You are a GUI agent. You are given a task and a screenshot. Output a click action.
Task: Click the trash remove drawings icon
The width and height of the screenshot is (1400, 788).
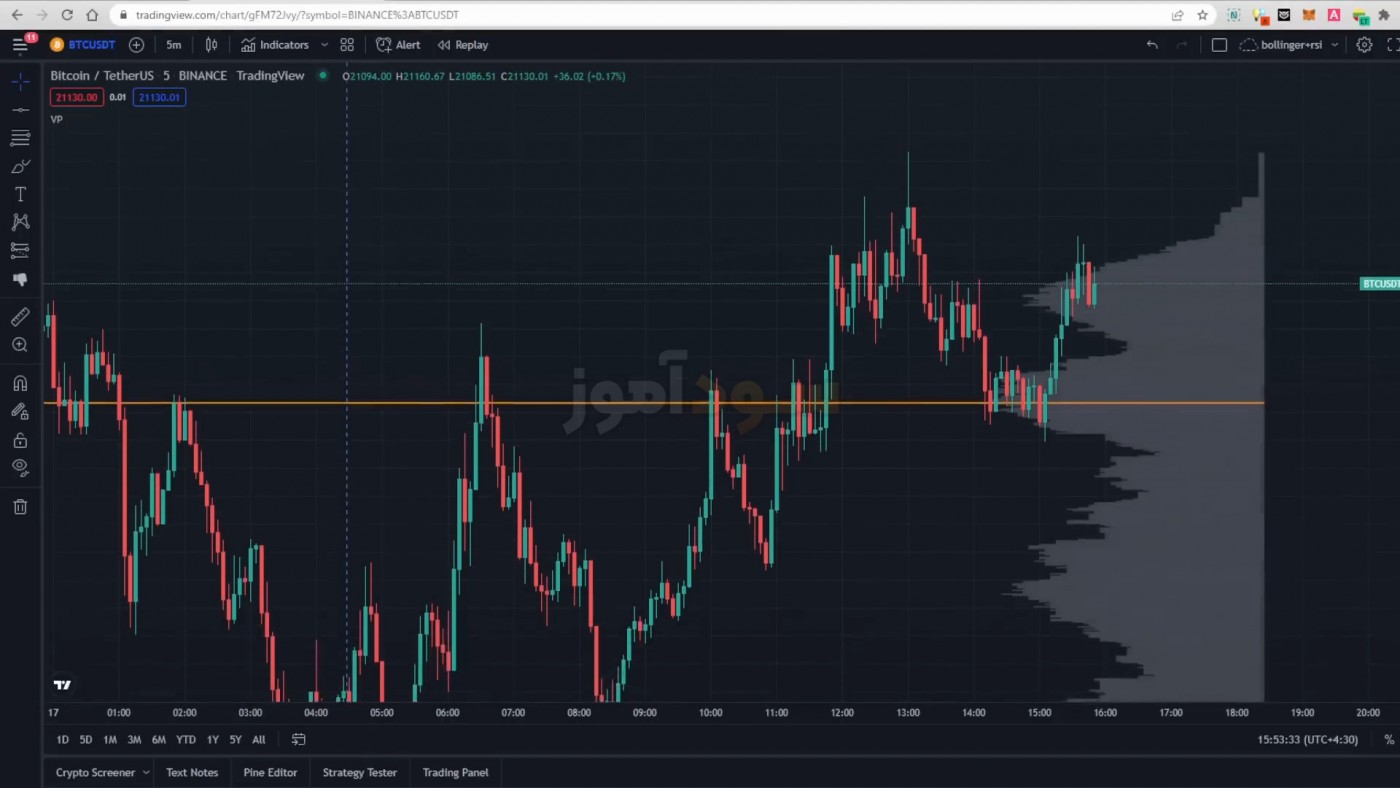pos(20,507)
